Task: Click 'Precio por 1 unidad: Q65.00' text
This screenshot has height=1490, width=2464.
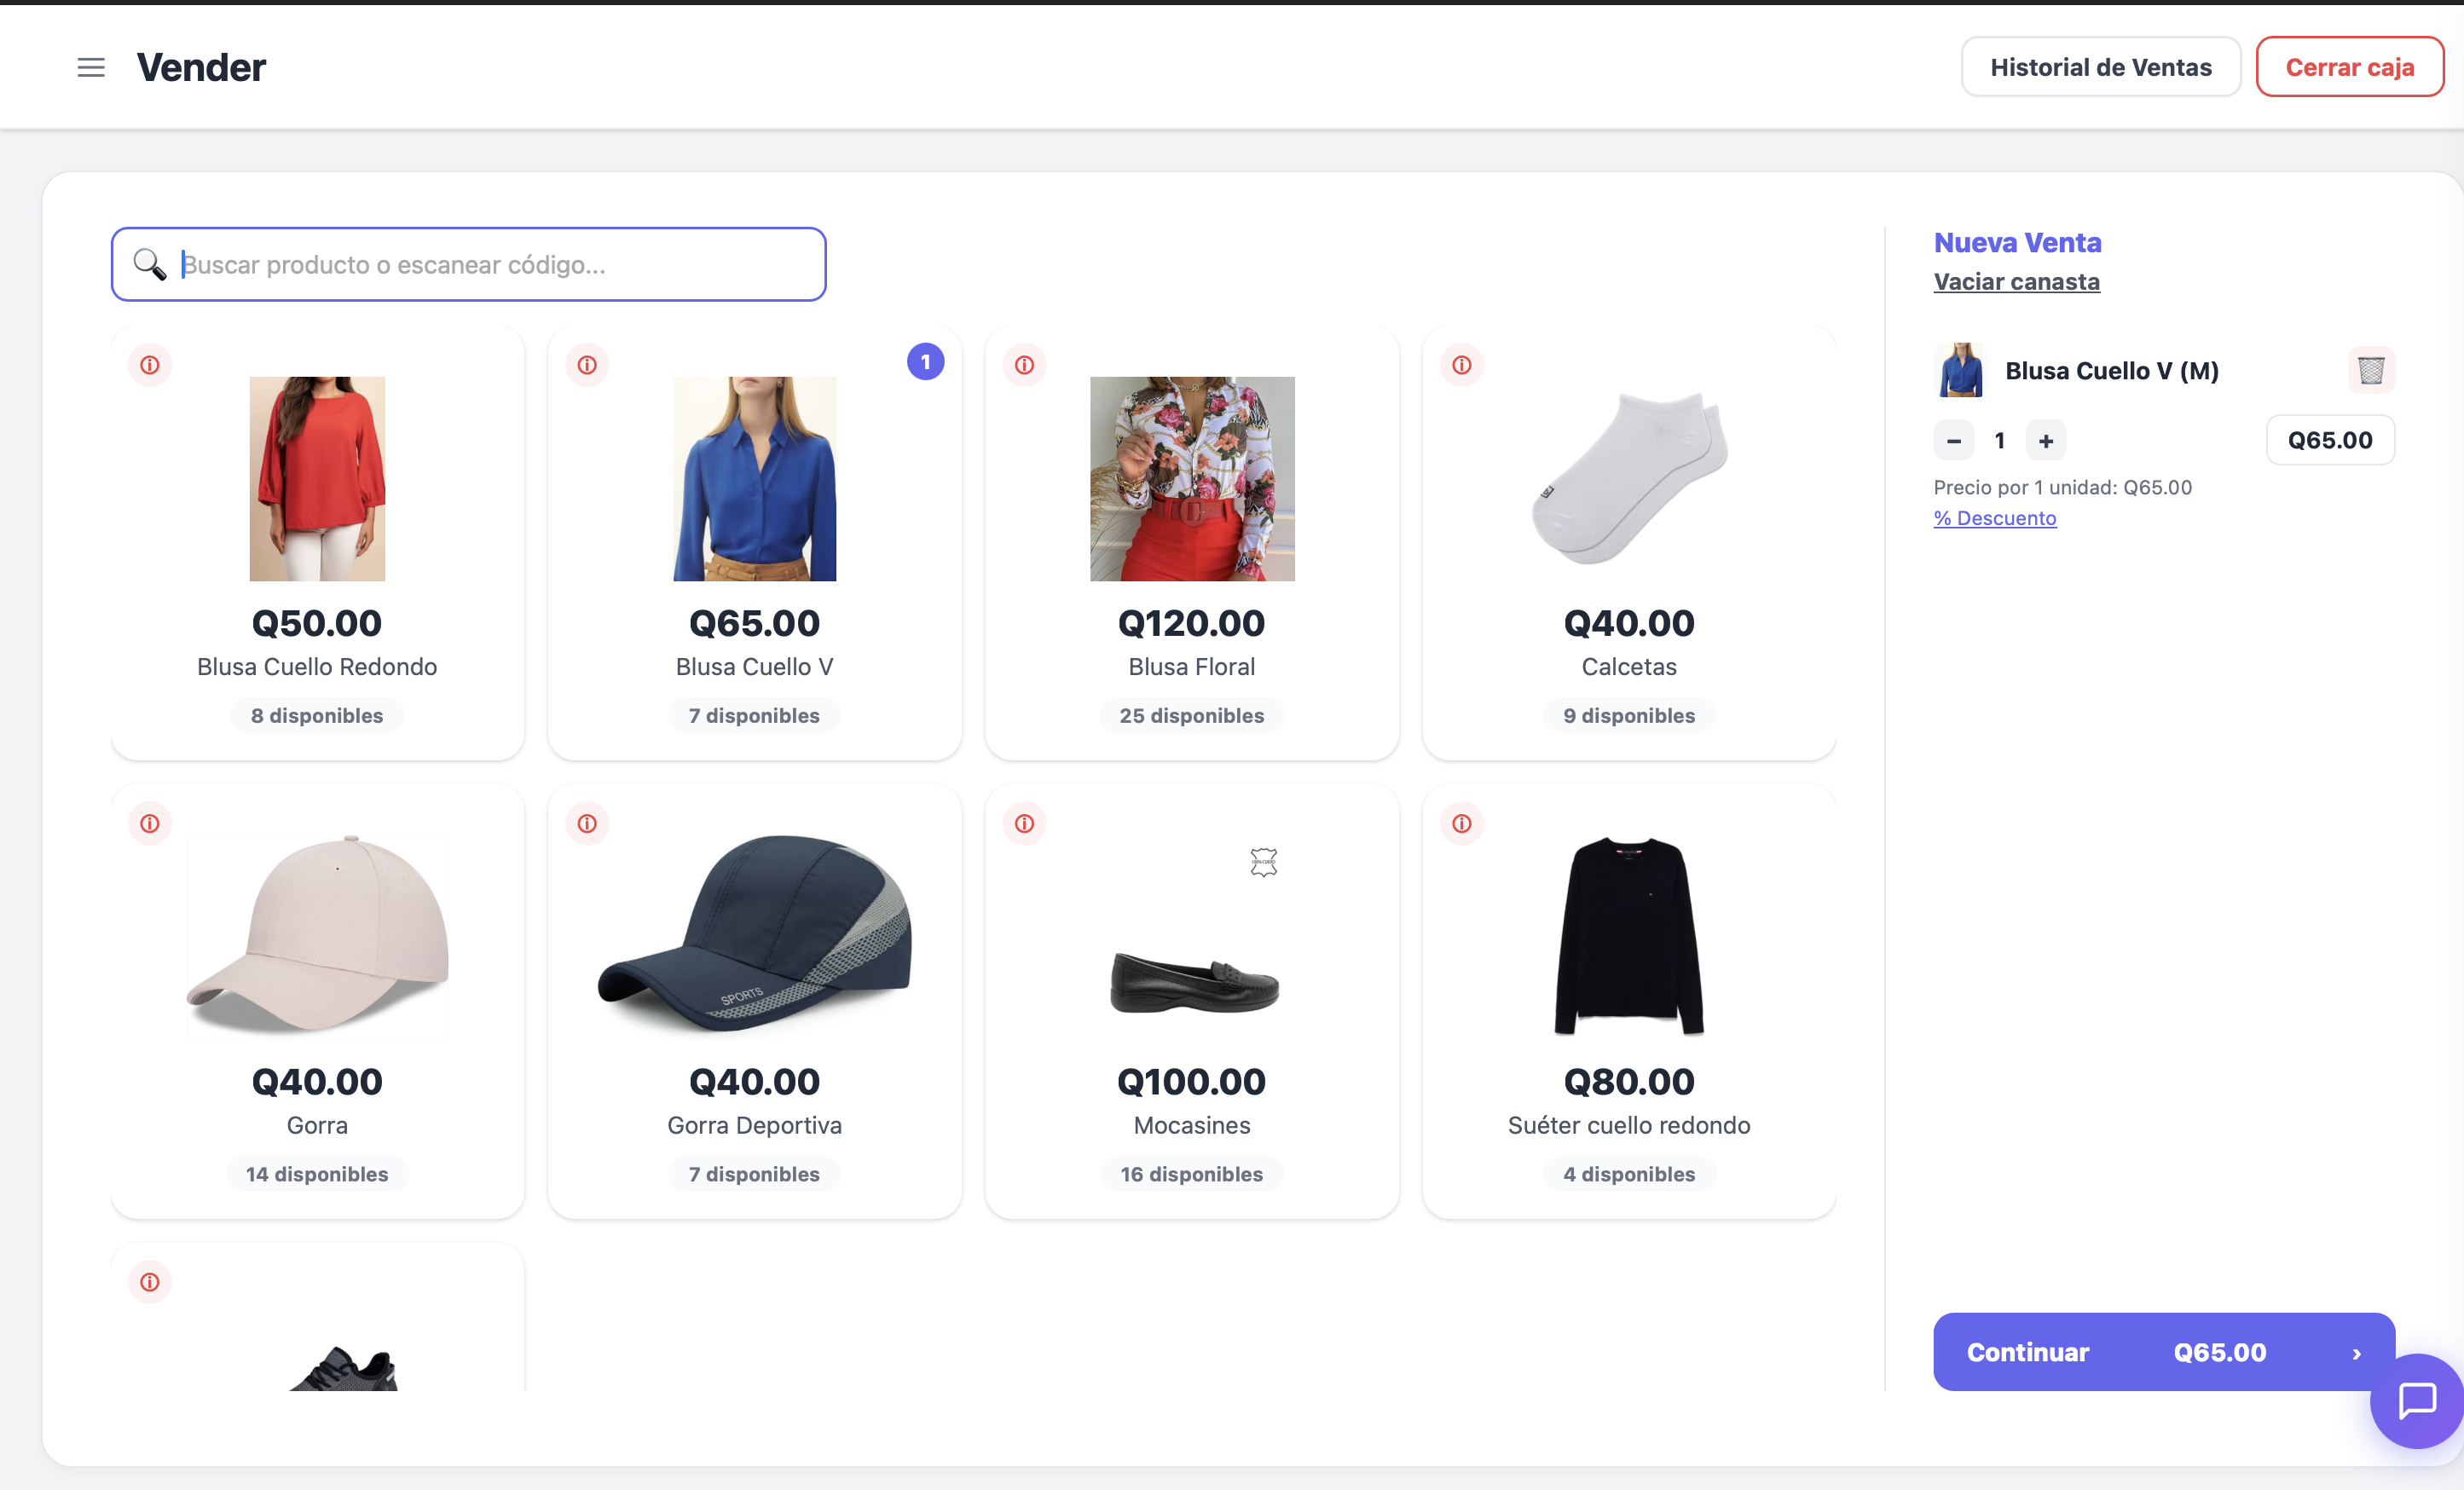Action: point(2062,487)
